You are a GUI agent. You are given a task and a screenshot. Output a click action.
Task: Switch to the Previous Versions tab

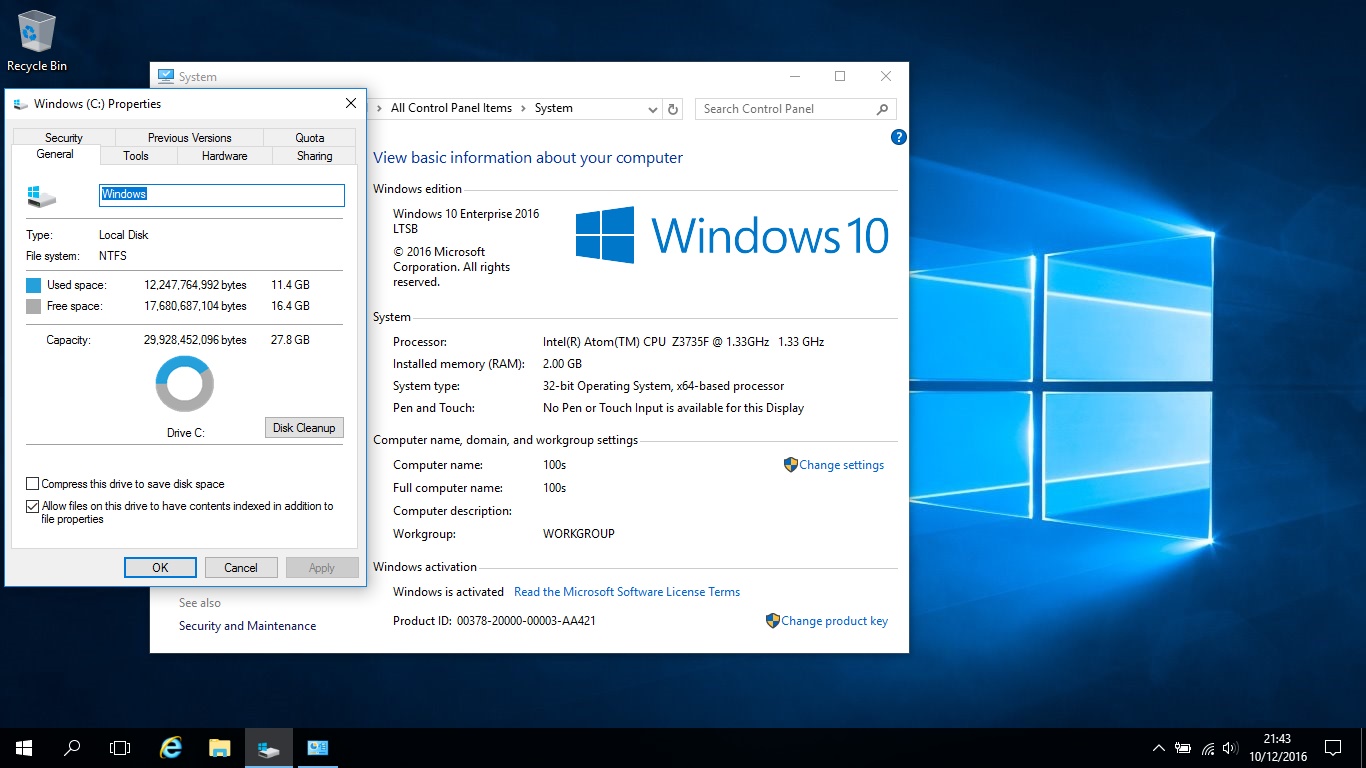point(189,138)
